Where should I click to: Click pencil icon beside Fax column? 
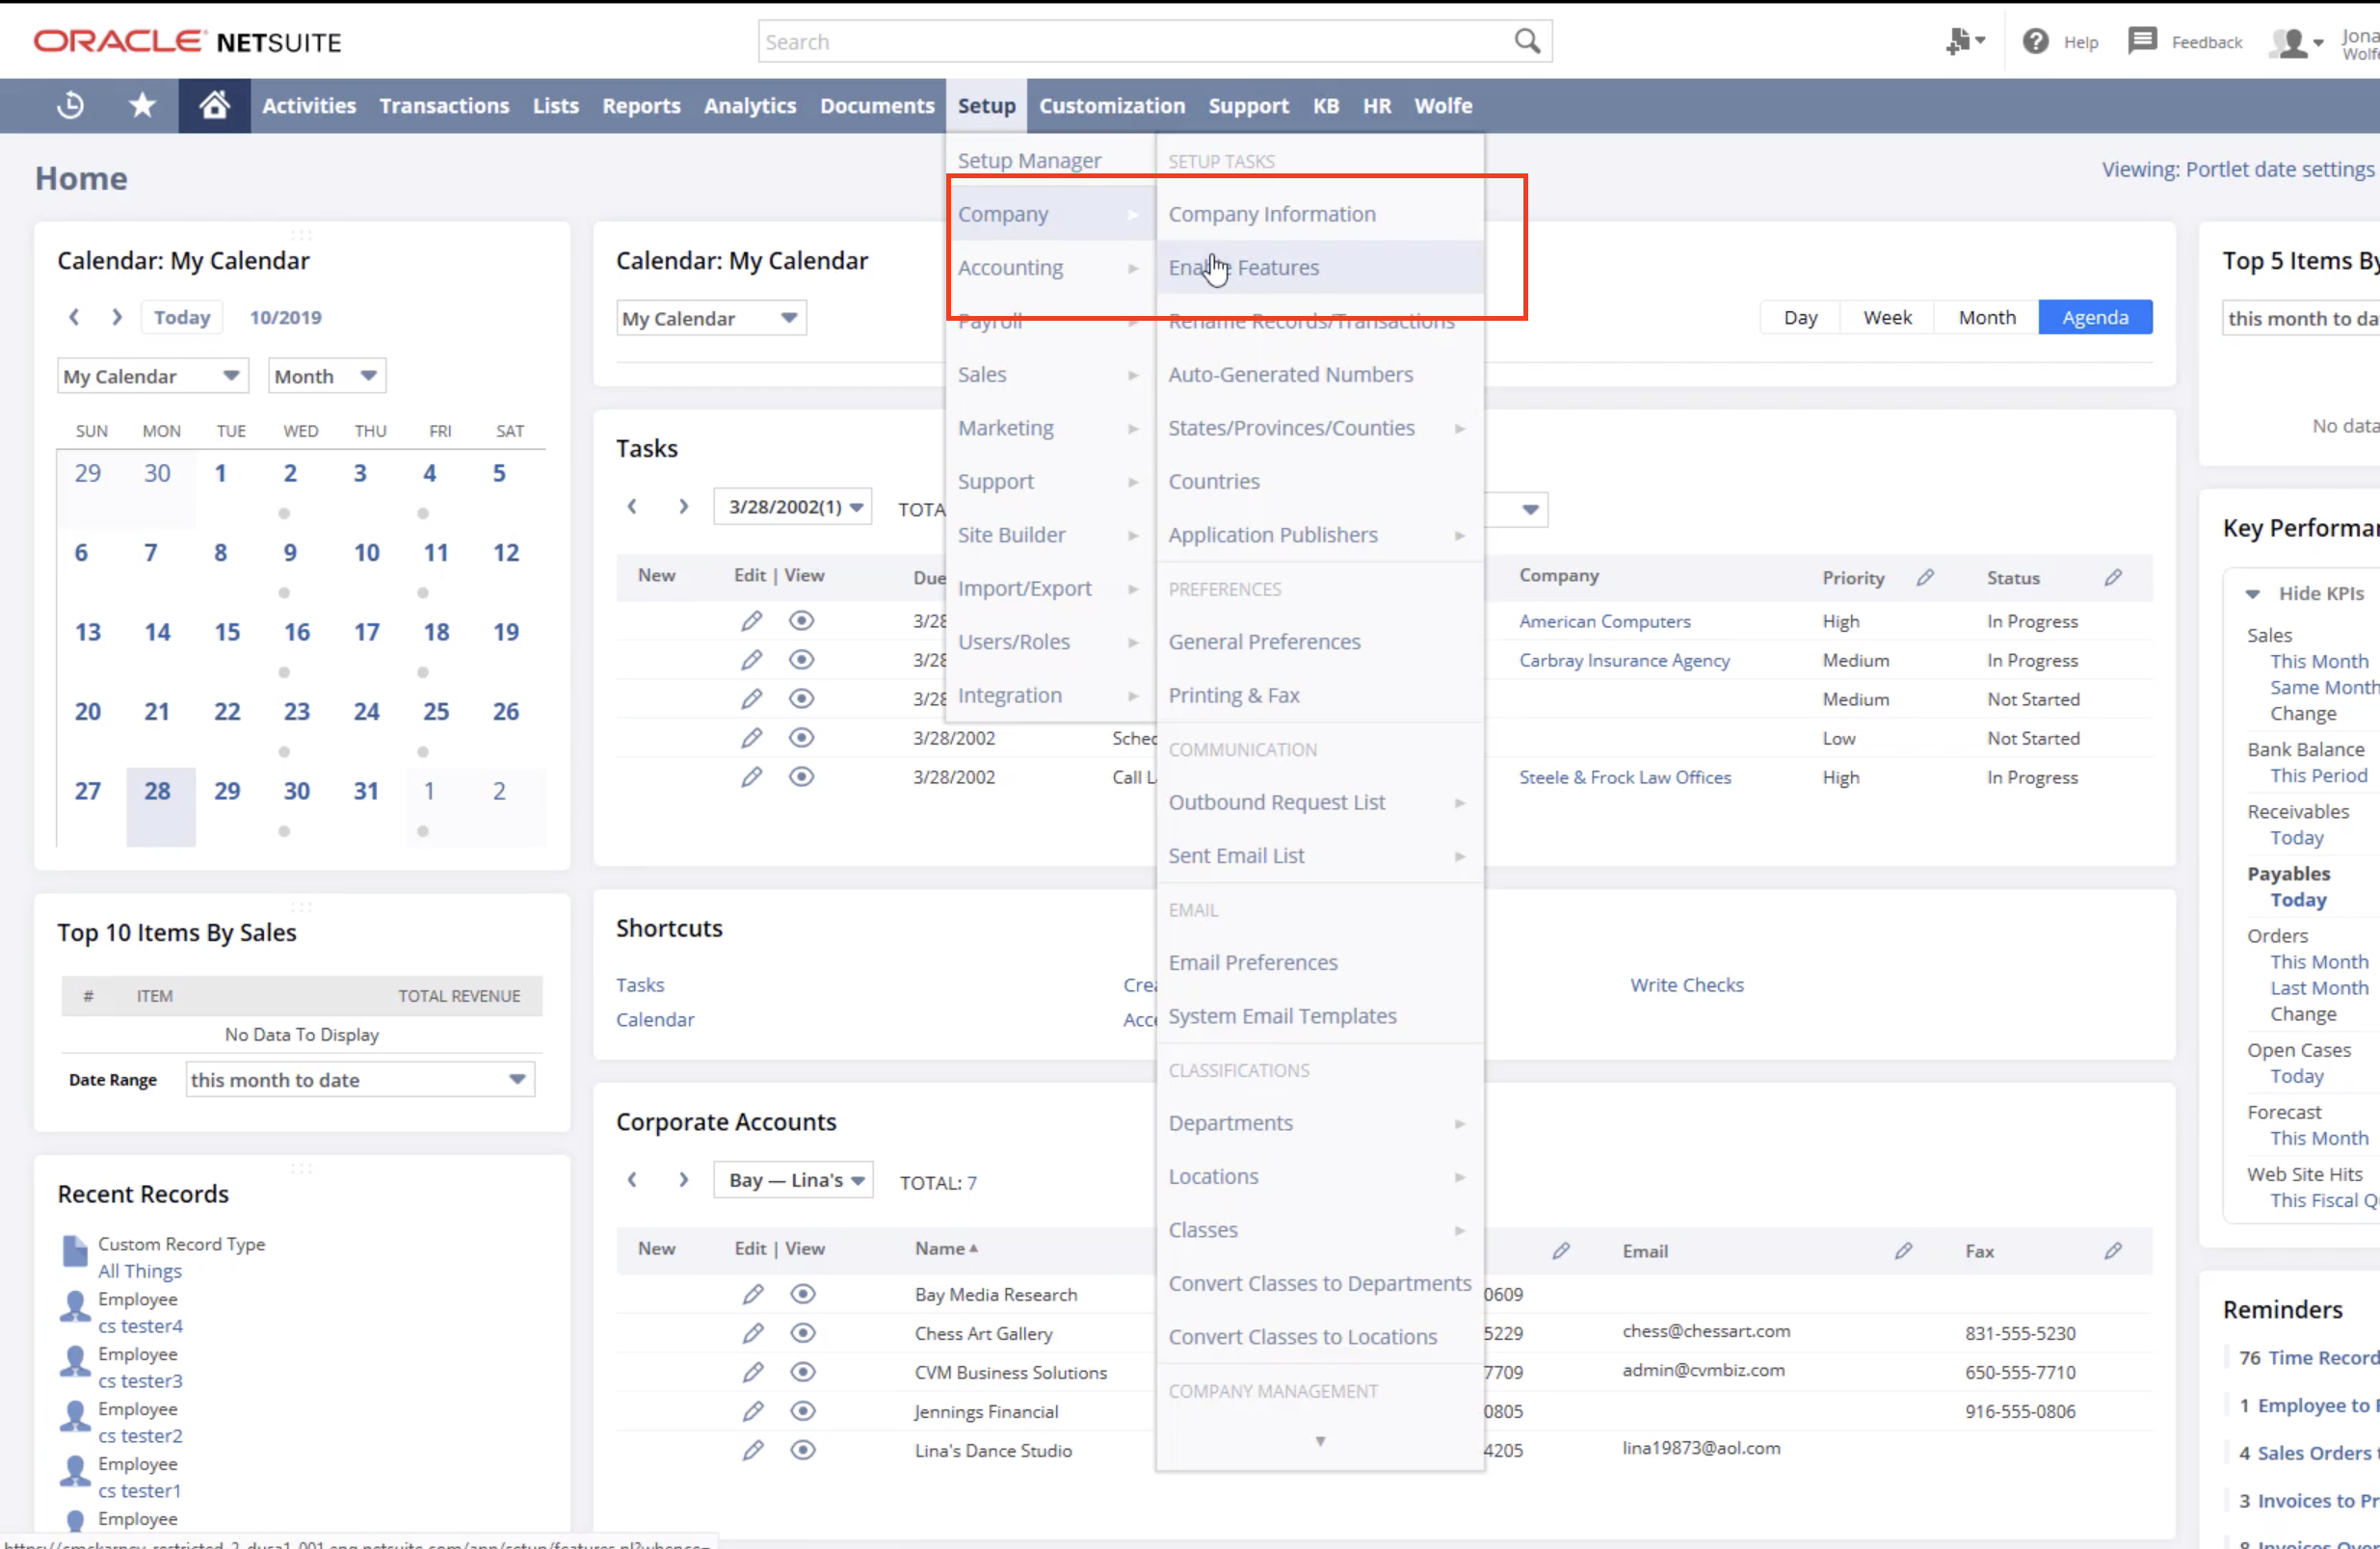tap(2112, 1250)
